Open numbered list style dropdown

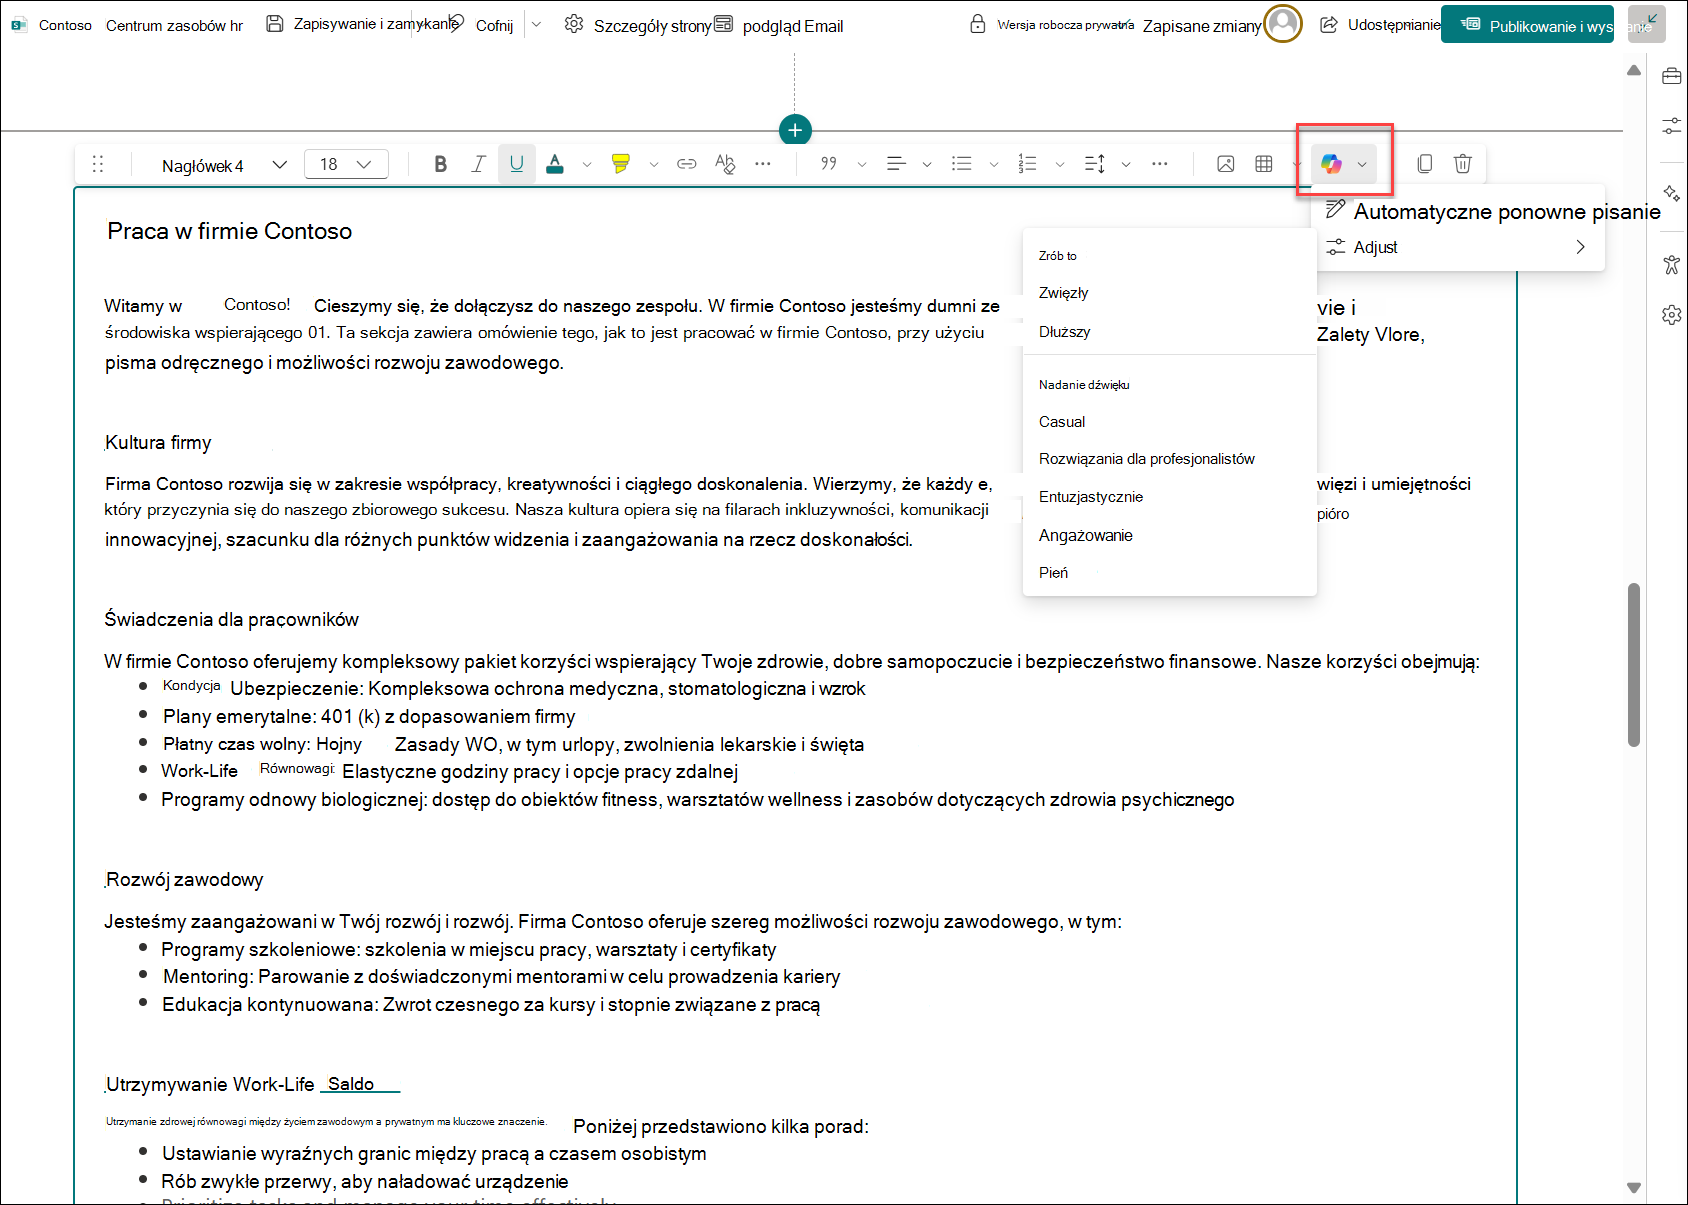(1060, 164)
